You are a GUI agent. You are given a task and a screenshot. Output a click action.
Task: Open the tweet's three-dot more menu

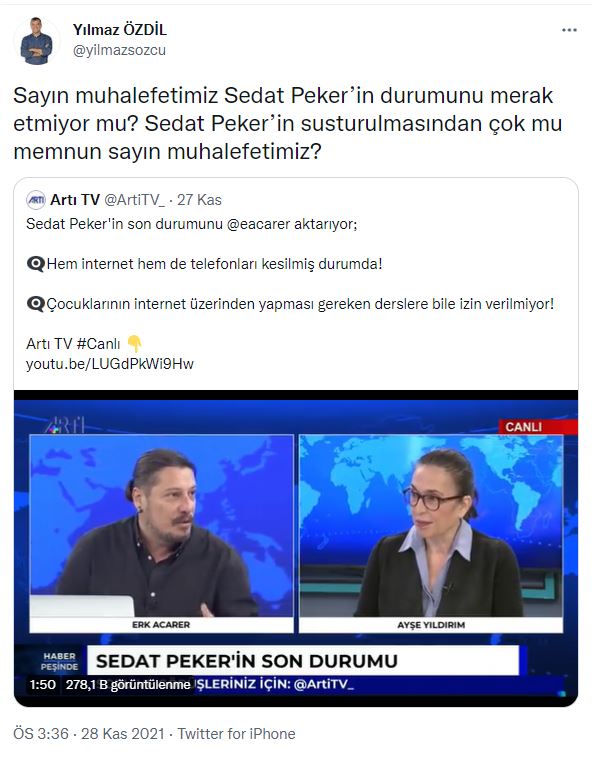tap(569, 30)
